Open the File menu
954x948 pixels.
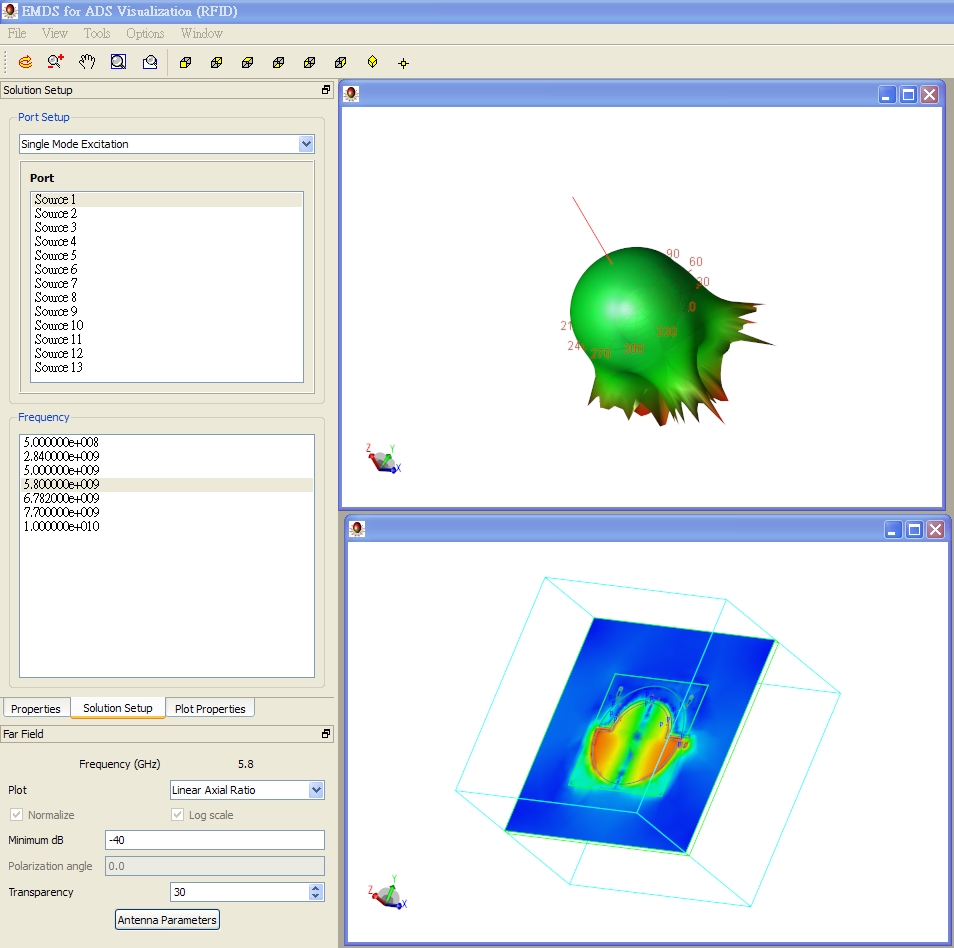coord(16,33)
